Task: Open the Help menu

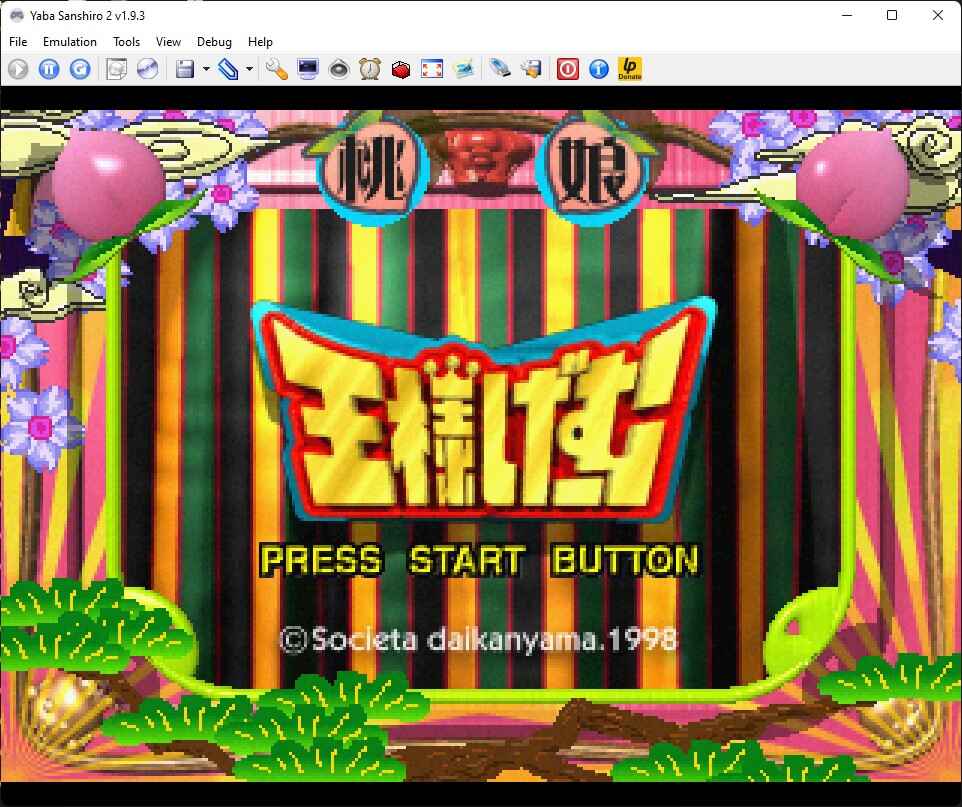Action: click(x=260, y=42)
